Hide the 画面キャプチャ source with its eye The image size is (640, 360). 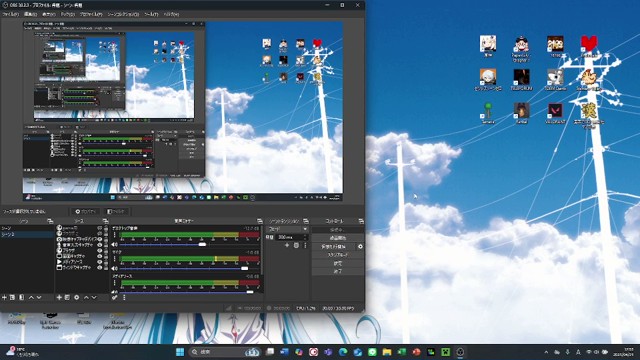click(100, 256)
